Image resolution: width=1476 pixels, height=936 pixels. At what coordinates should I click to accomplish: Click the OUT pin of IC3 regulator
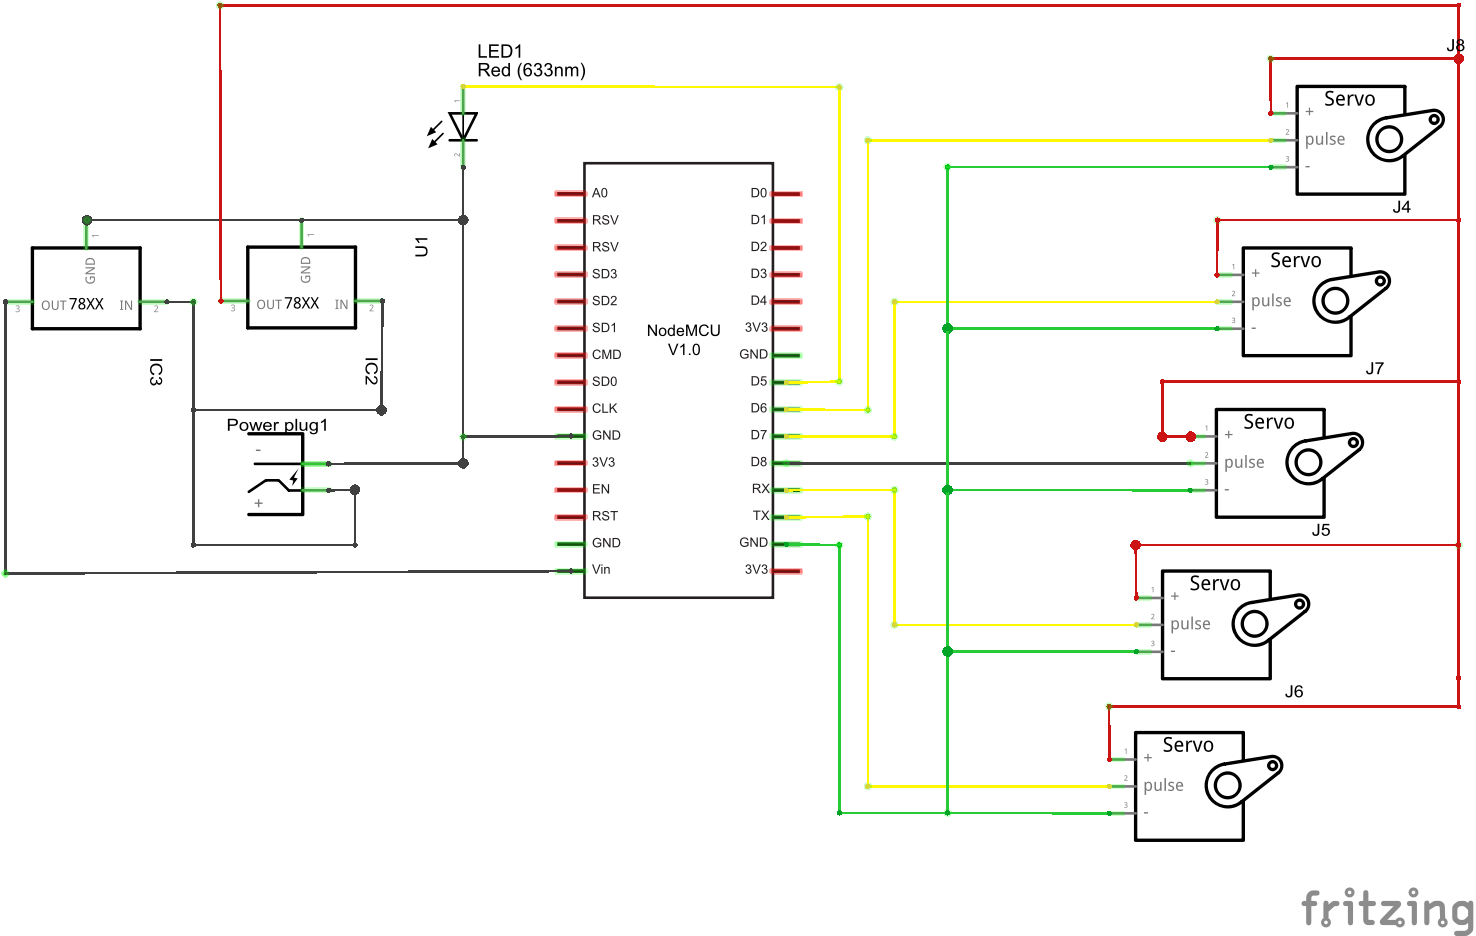point(19,301)
